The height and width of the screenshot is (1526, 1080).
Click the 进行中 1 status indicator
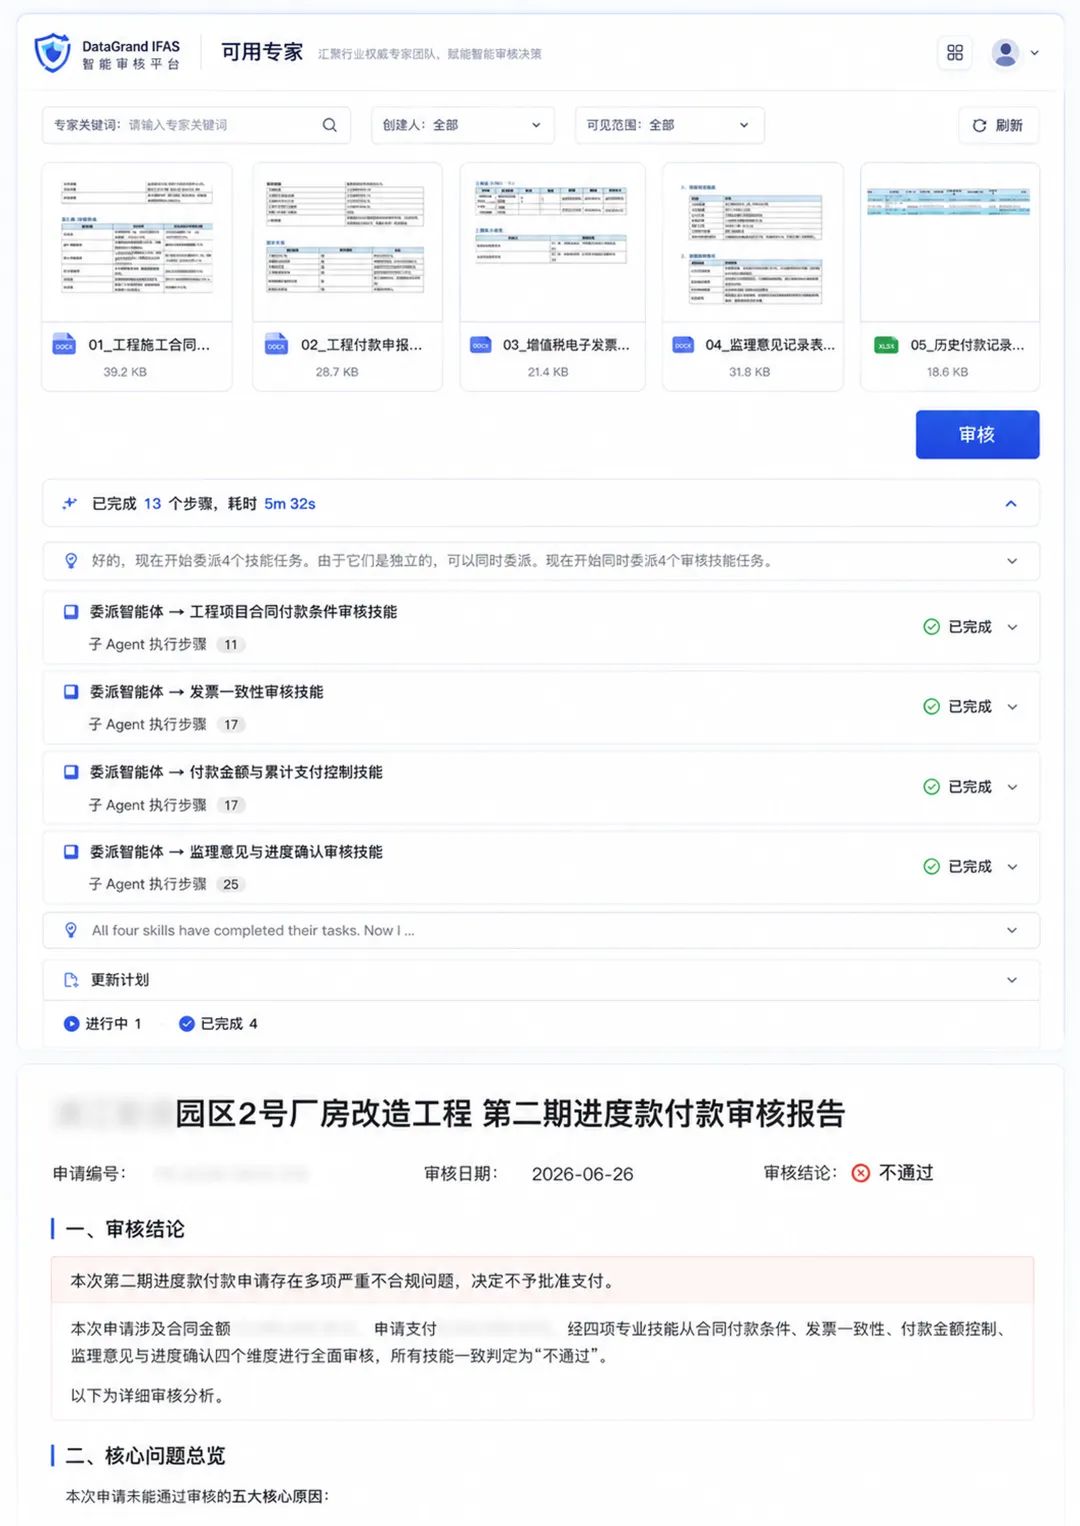coord(102,1024)
